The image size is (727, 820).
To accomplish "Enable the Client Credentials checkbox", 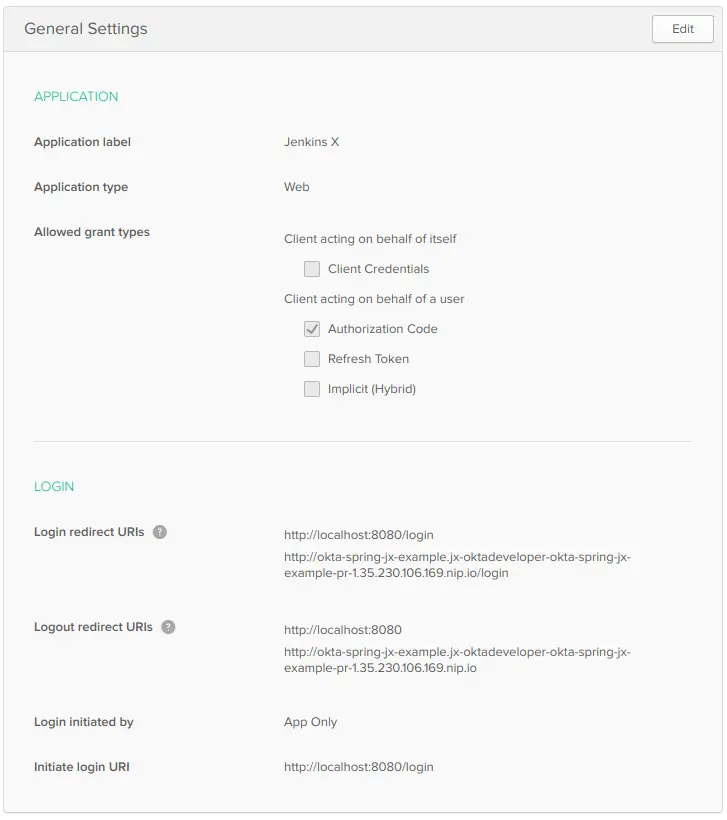I will pyautogui.click(x=312, y=269).
